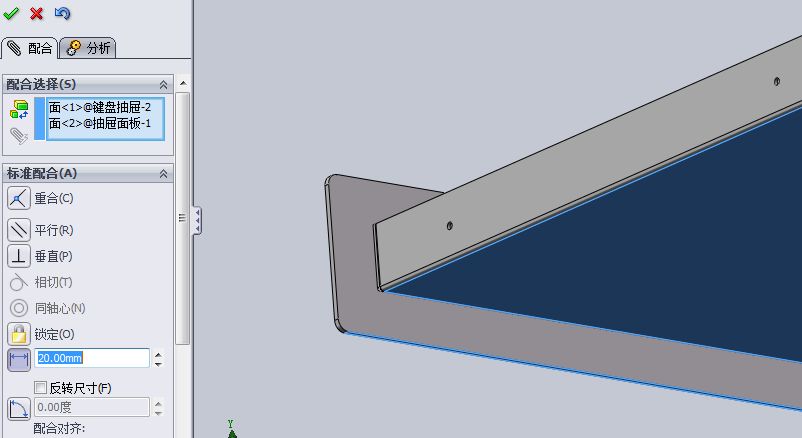Click the 0.00度 angle input field
The width and height of the screenshot is (802, 438).
pos(92,407)
